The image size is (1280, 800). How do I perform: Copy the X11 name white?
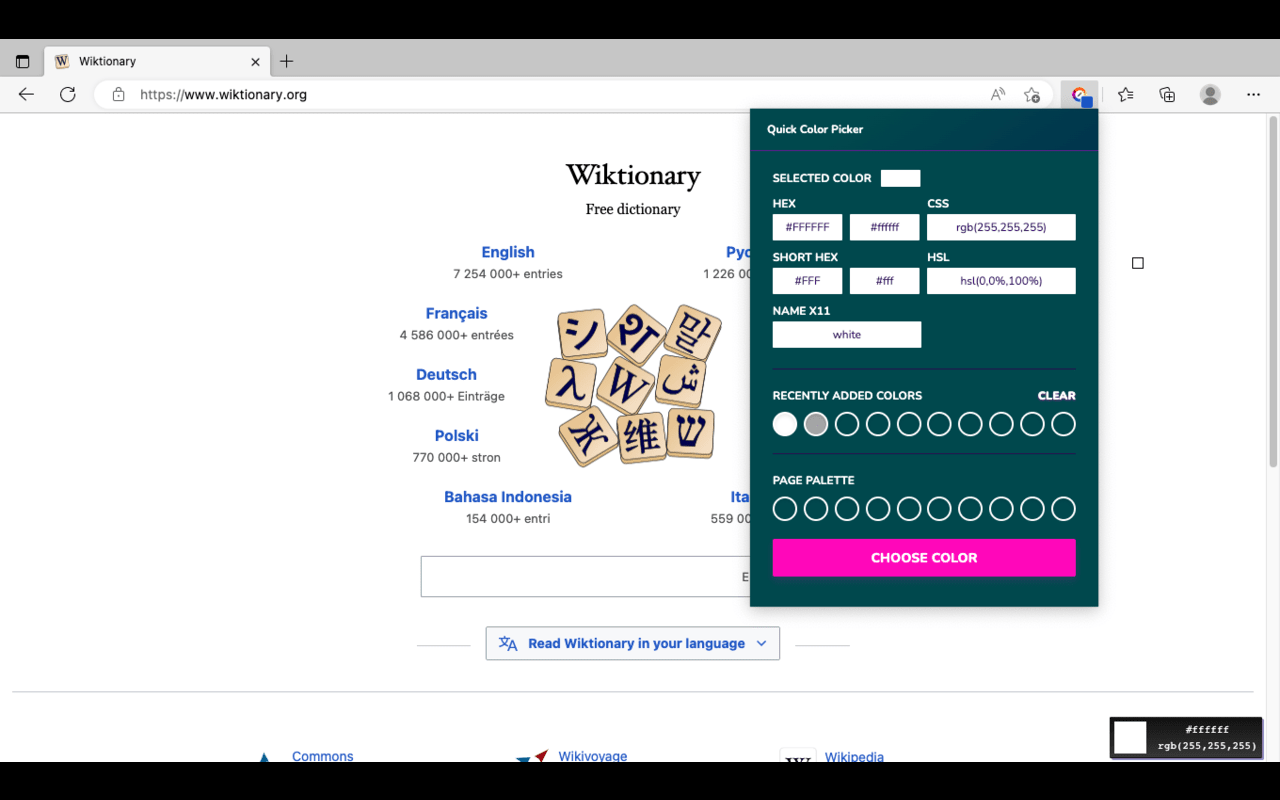pos(847,335)
